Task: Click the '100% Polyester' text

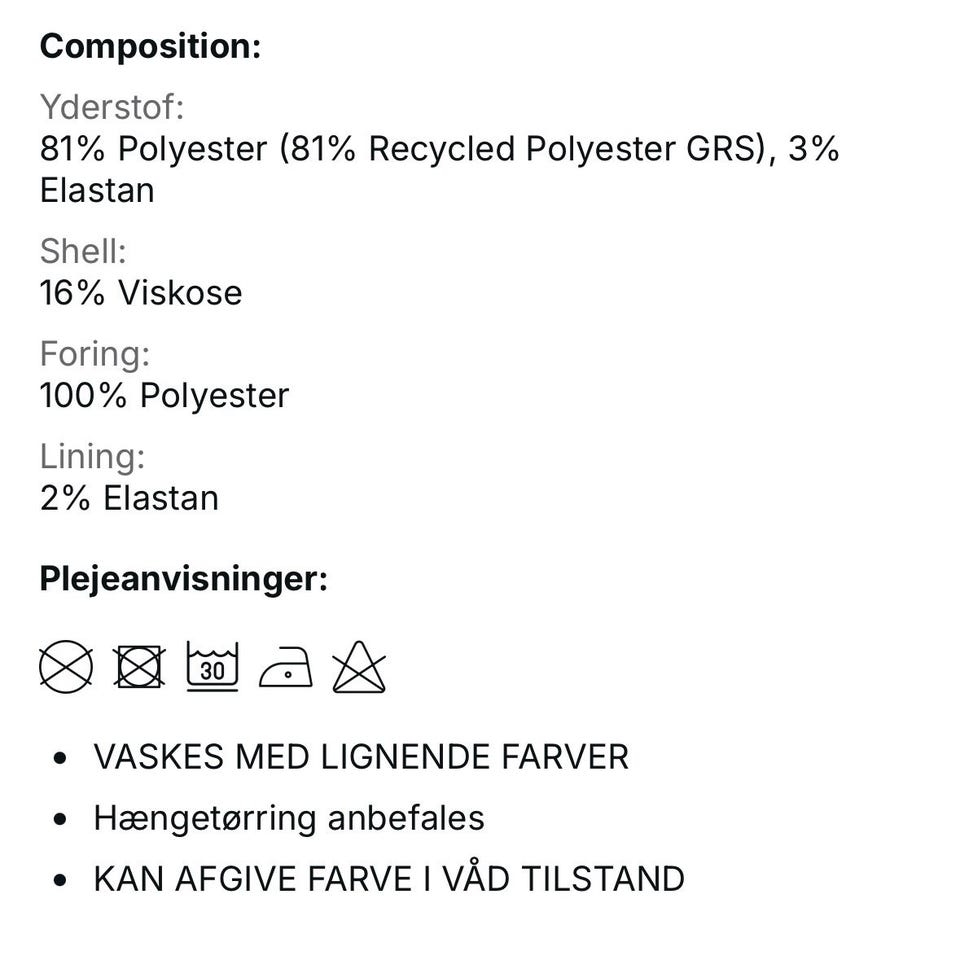Action: coord(164,396)
